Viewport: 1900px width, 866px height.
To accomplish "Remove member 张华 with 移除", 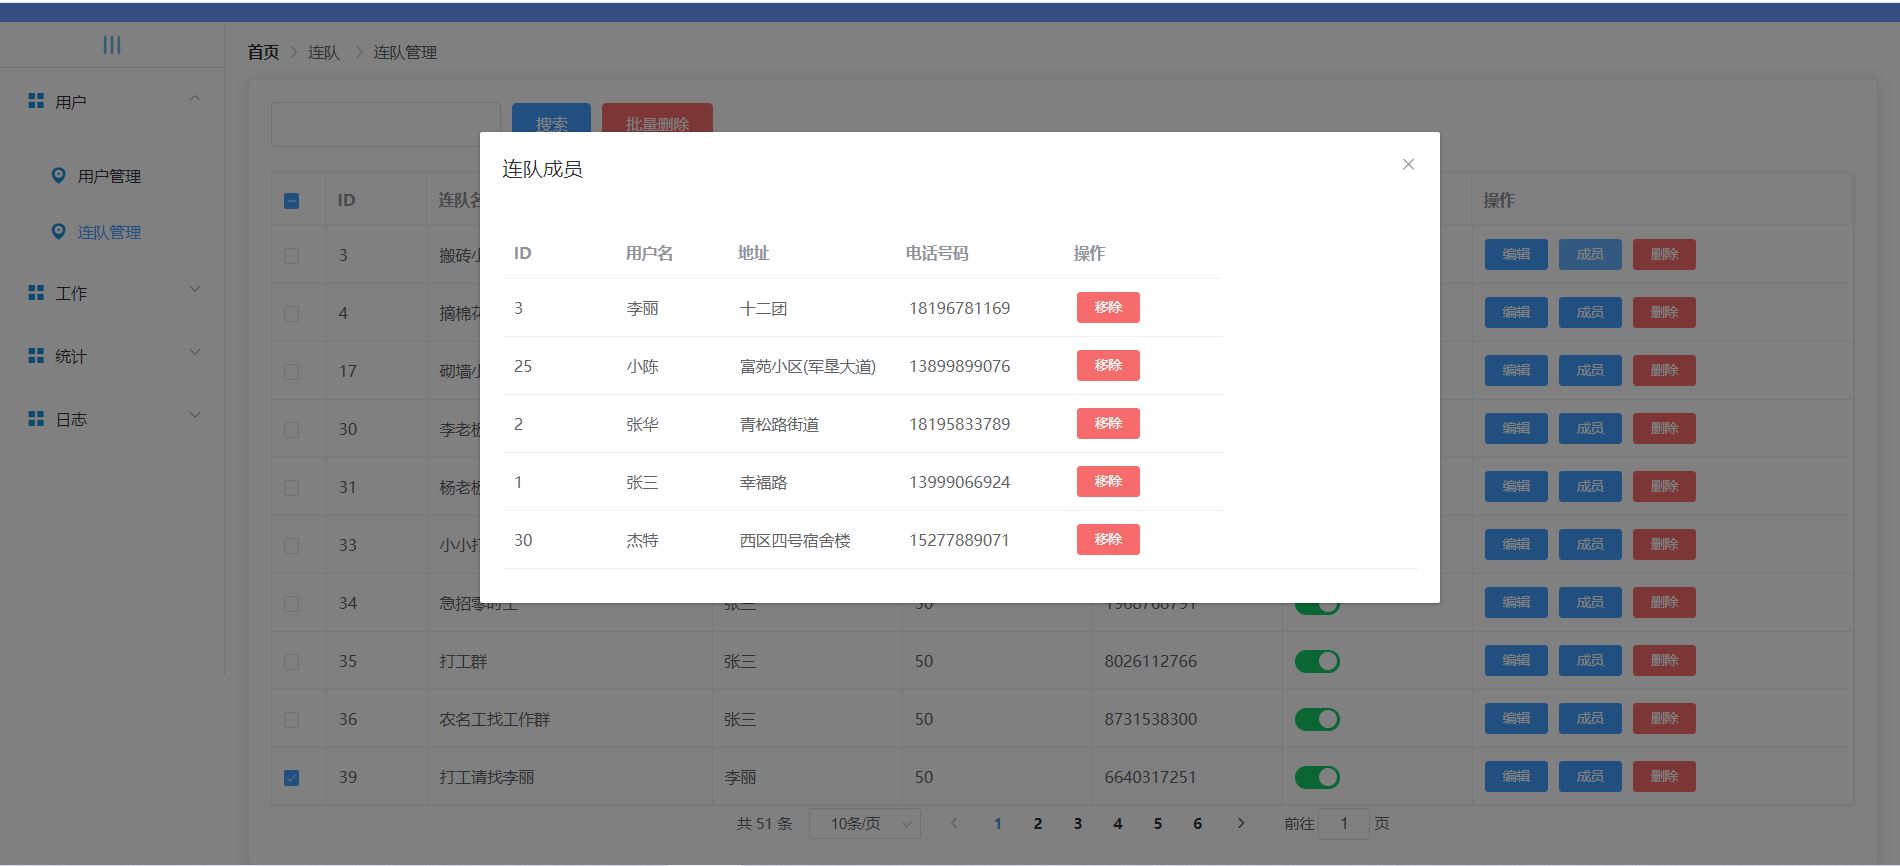I will coord(1108,423).
